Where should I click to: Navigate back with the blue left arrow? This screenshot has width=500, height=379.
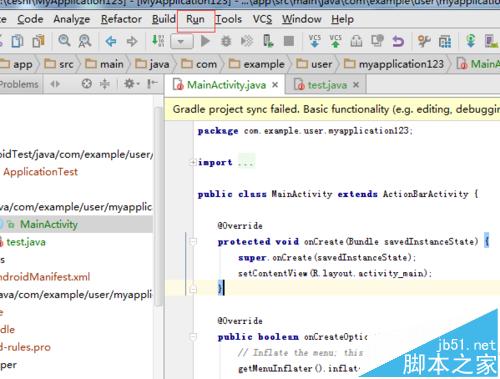(x=111, y=41)
